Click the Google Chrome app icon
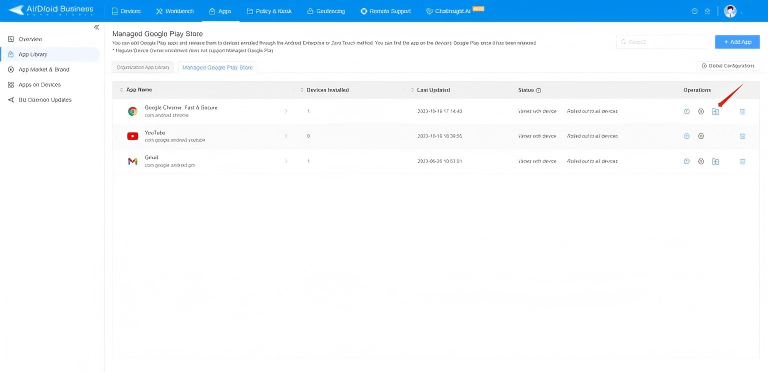Image resolution: width=768 pixels, height=372 pixels. (x=132, y=111)
